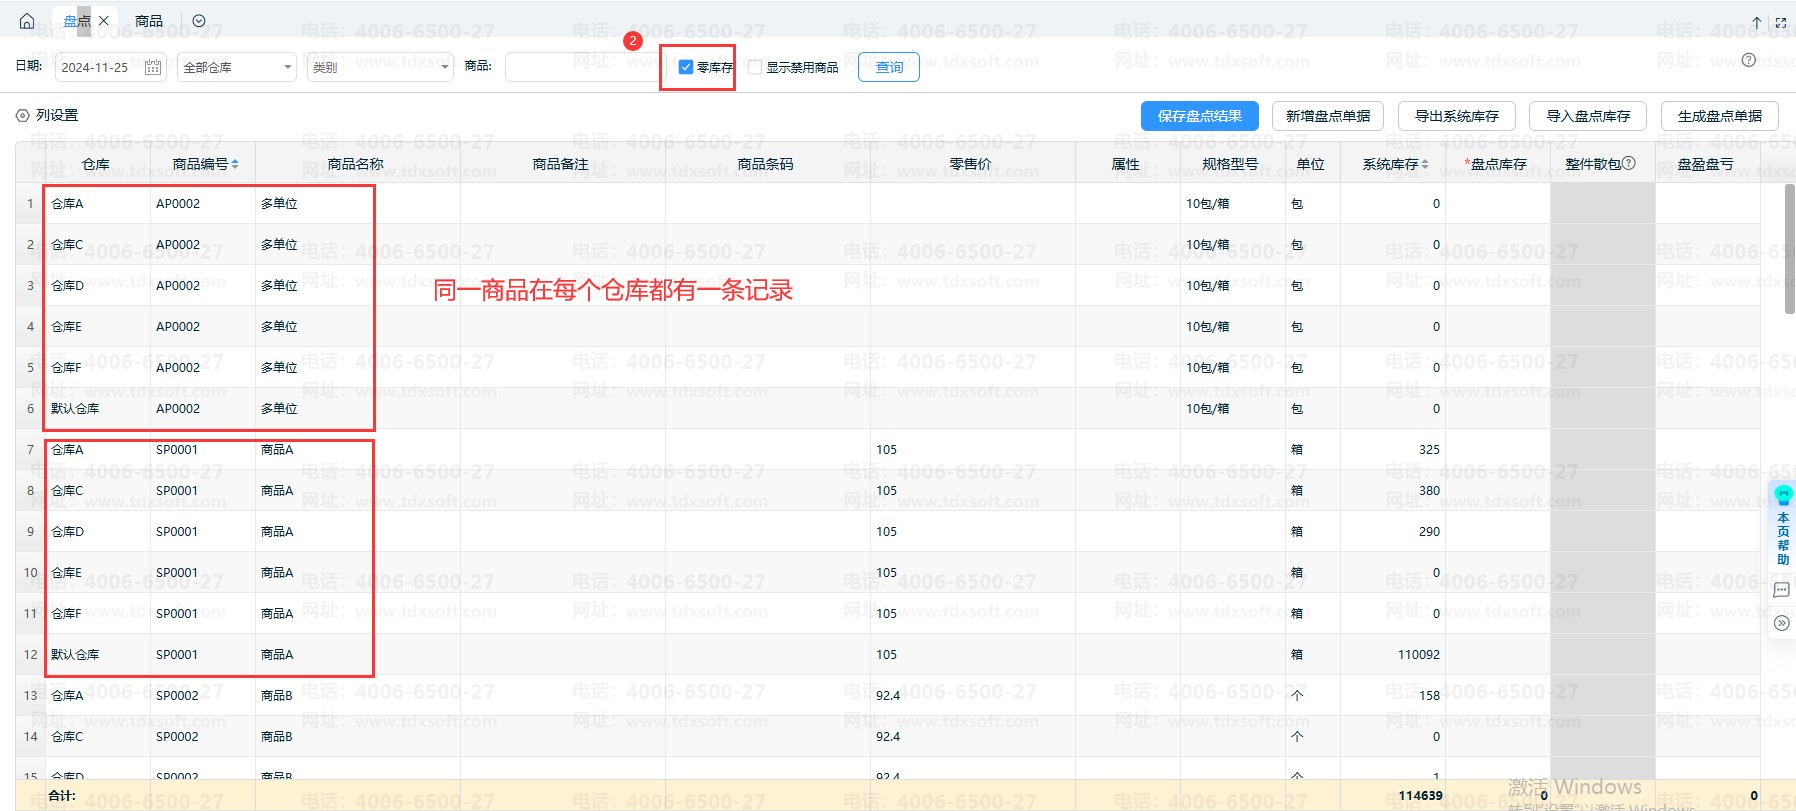Screen dimensions: 1796x811
Task: Uncheck the 零库存 checkbox
Action: [x=686, y=67]
